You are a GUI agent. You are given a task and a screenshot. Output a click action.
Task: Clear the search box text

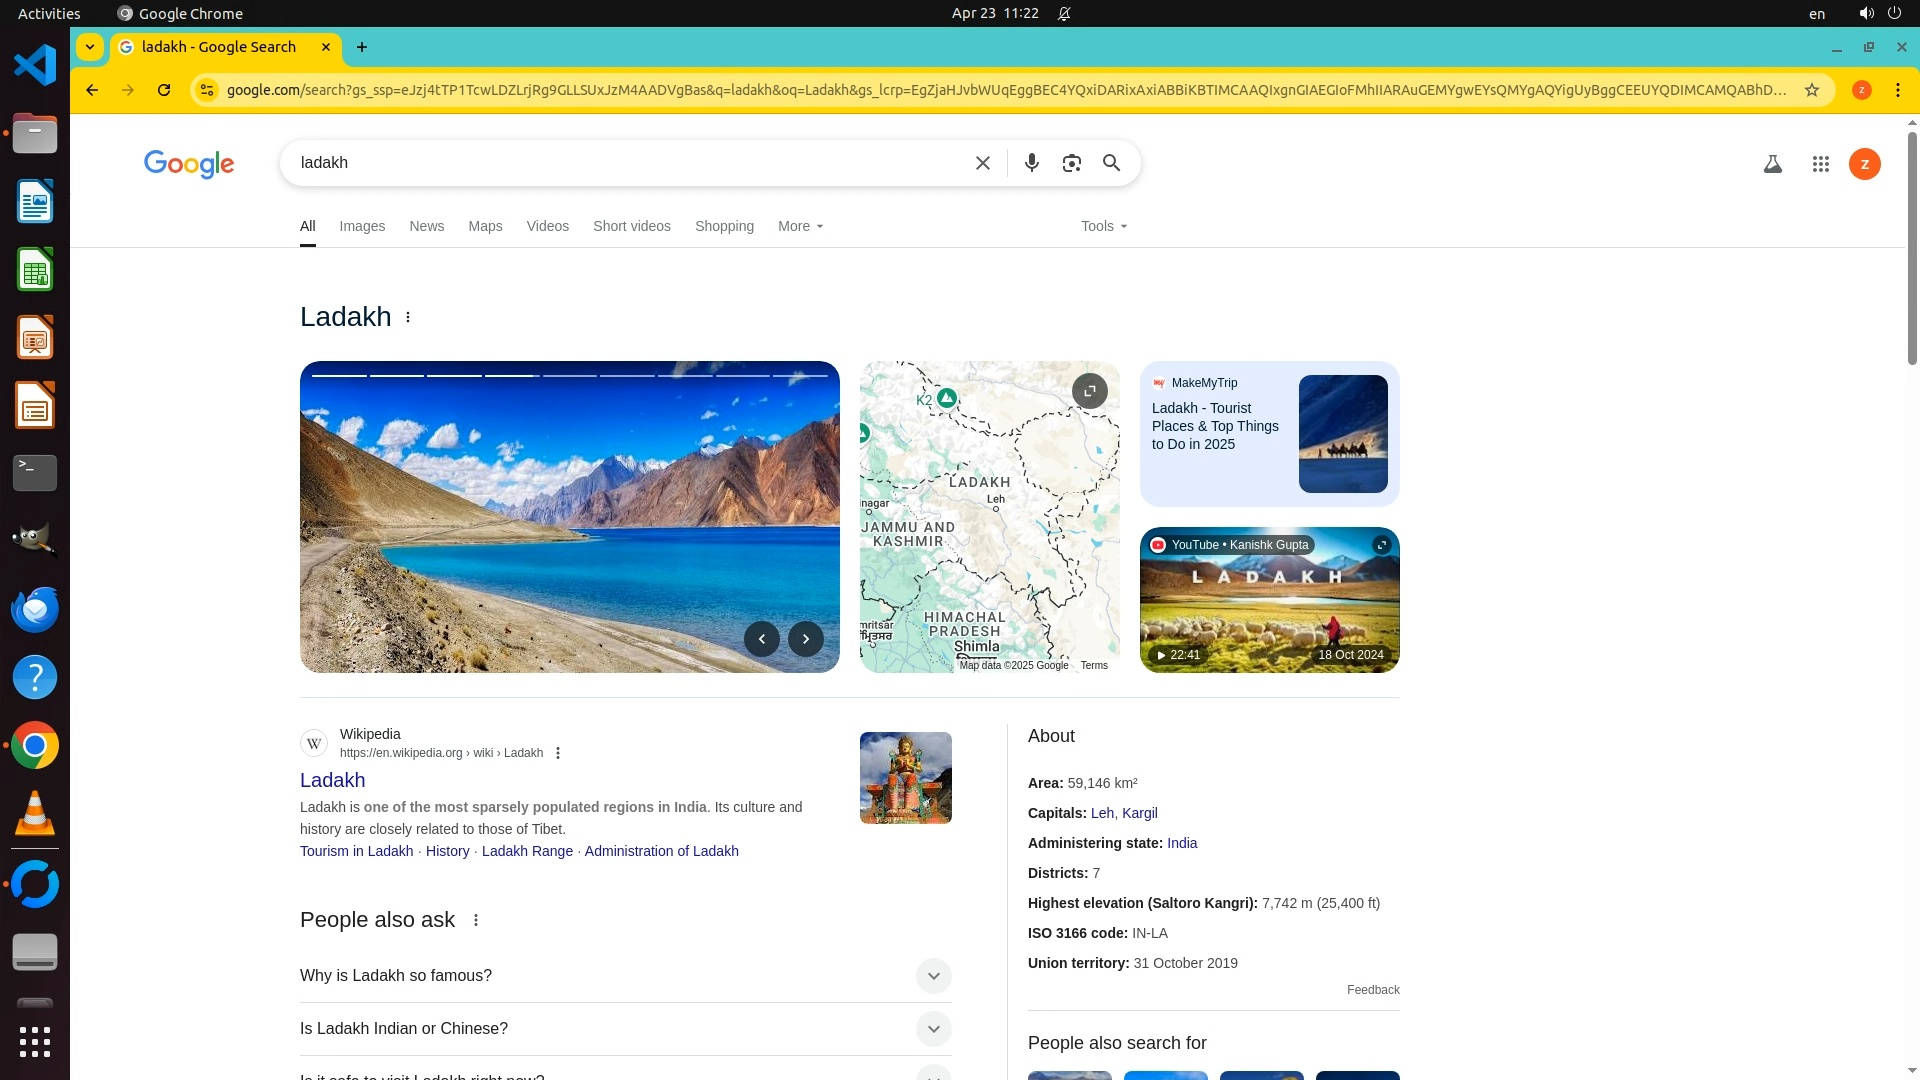pyautogui.click(x=982, y=163)
